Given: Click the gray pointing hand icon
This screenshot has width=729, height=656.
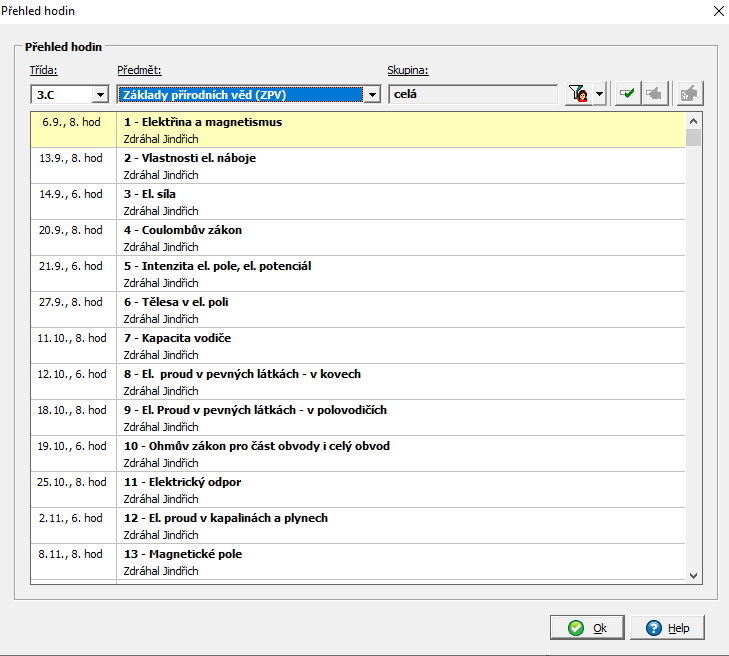Looking at the screenshot, I should pyautogui.click(x=653, y=94).
